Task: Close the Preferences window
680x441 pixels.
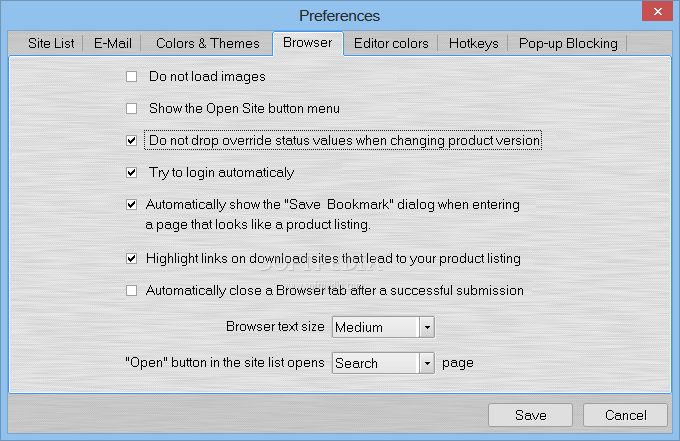Action: click(656, 13)
